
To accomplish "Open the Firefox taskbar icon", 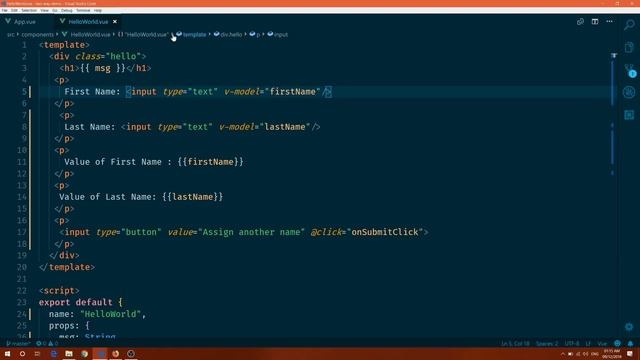I will [116, 353].
